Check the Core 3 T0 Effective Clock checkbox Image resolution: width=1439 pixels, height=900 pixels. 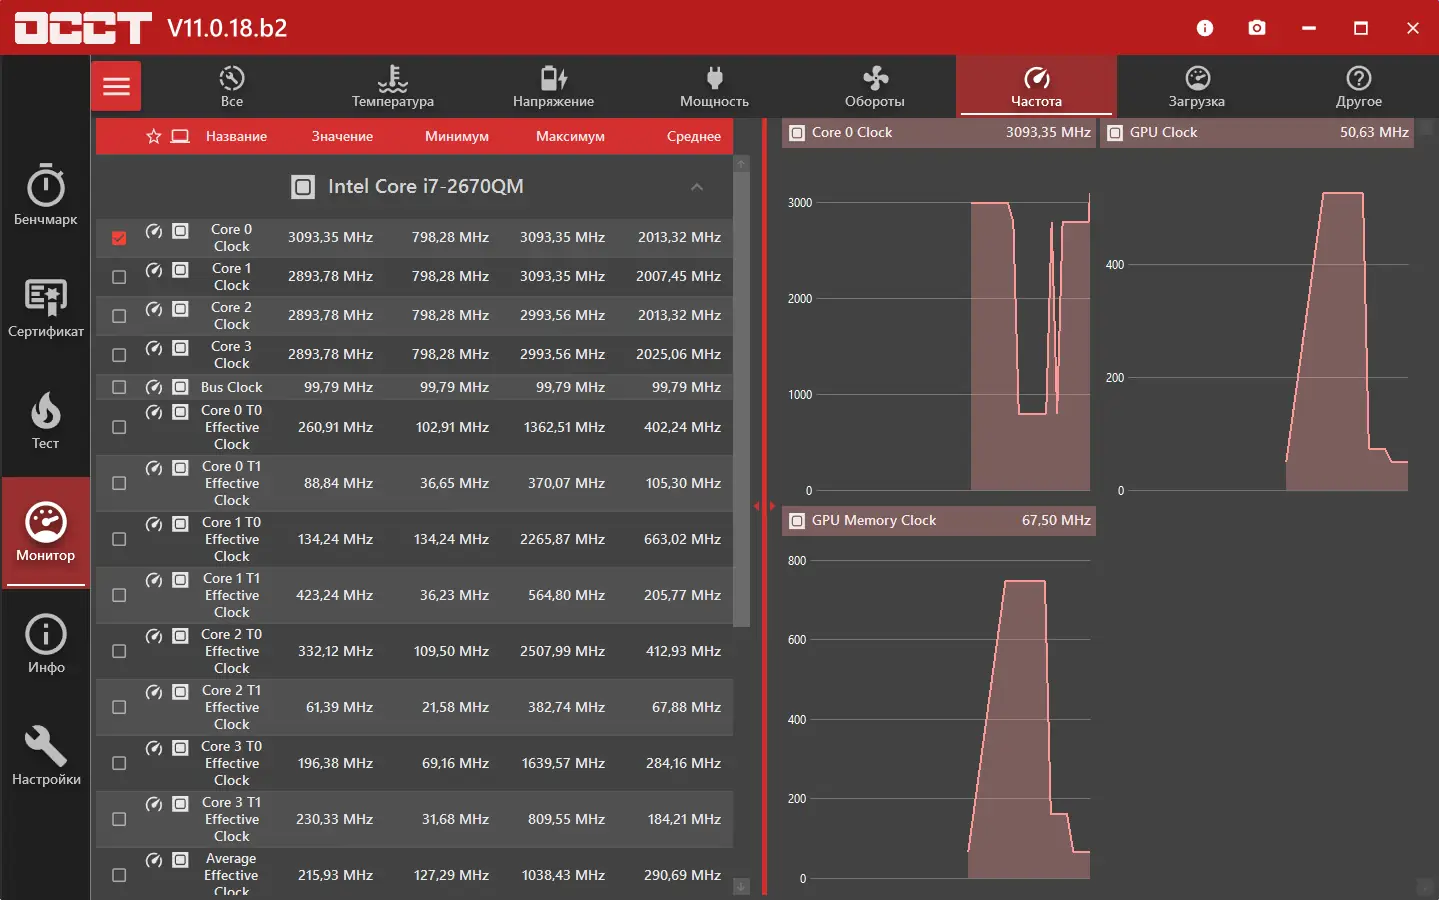119,763
